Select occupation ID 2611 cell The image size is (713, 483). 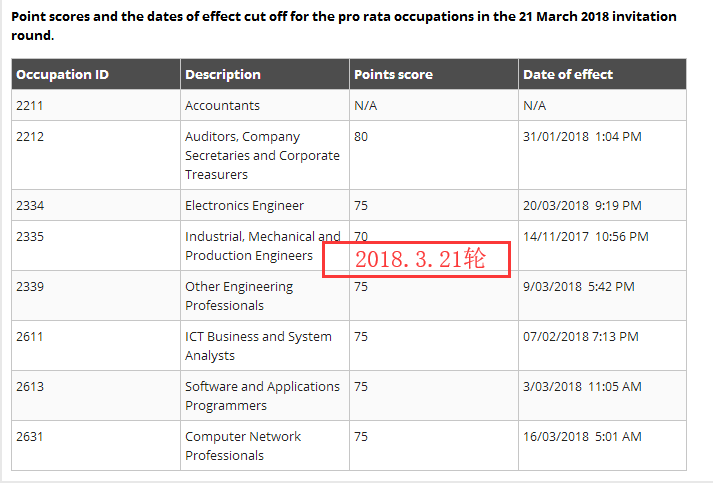(x=31, y=336)
